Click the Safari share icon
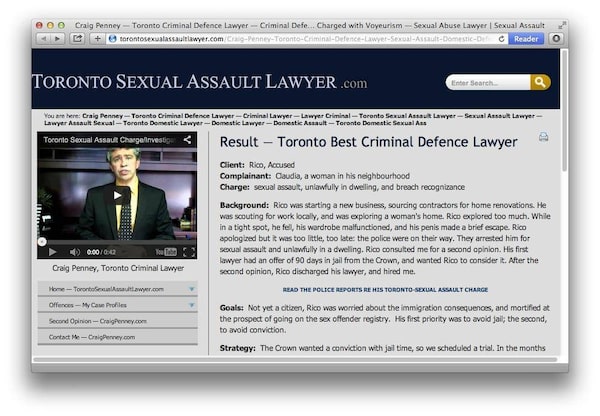The image size is (600, 416). point(77,38)
